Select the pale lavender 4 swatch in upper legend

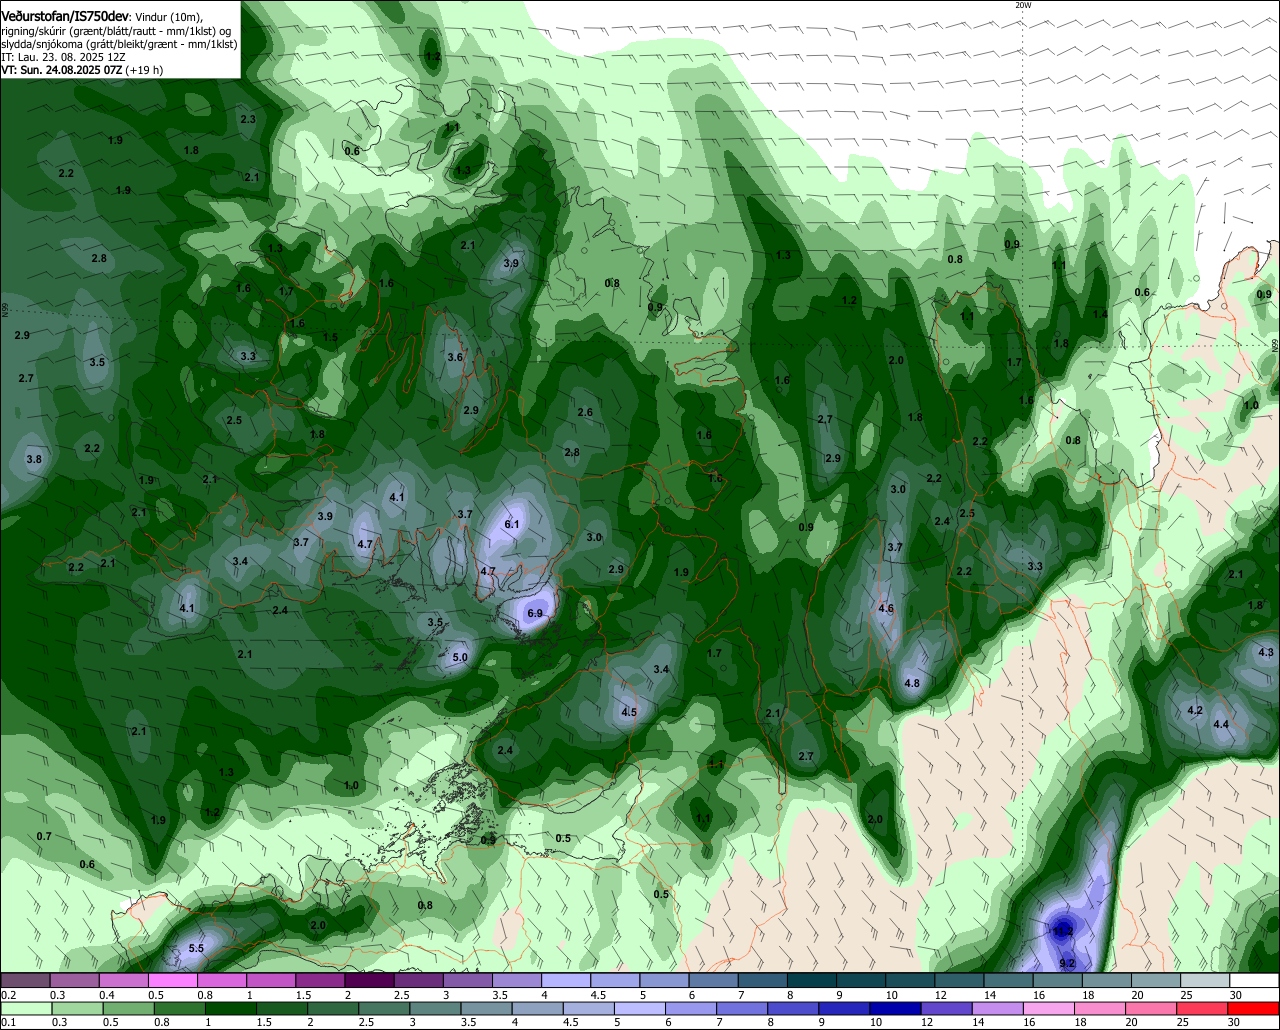tap(566, 980)
